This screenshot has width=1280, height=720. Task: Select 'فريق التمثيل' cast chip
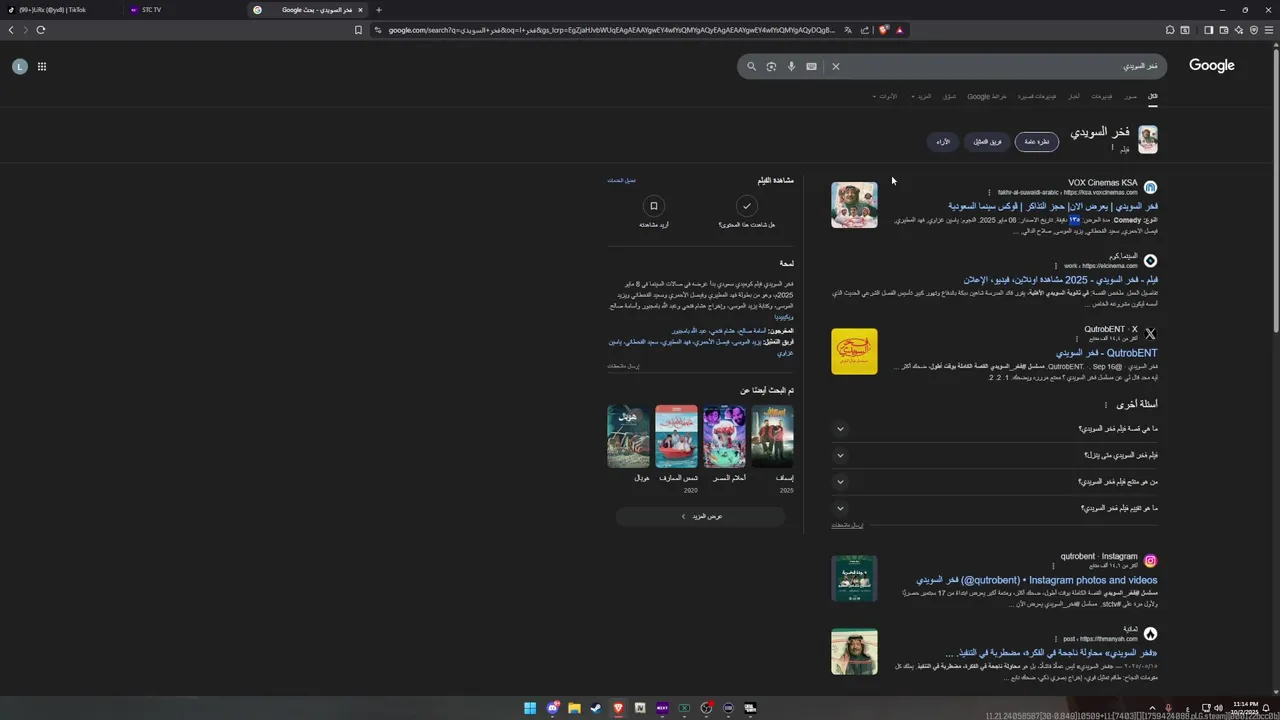(987, 142)
